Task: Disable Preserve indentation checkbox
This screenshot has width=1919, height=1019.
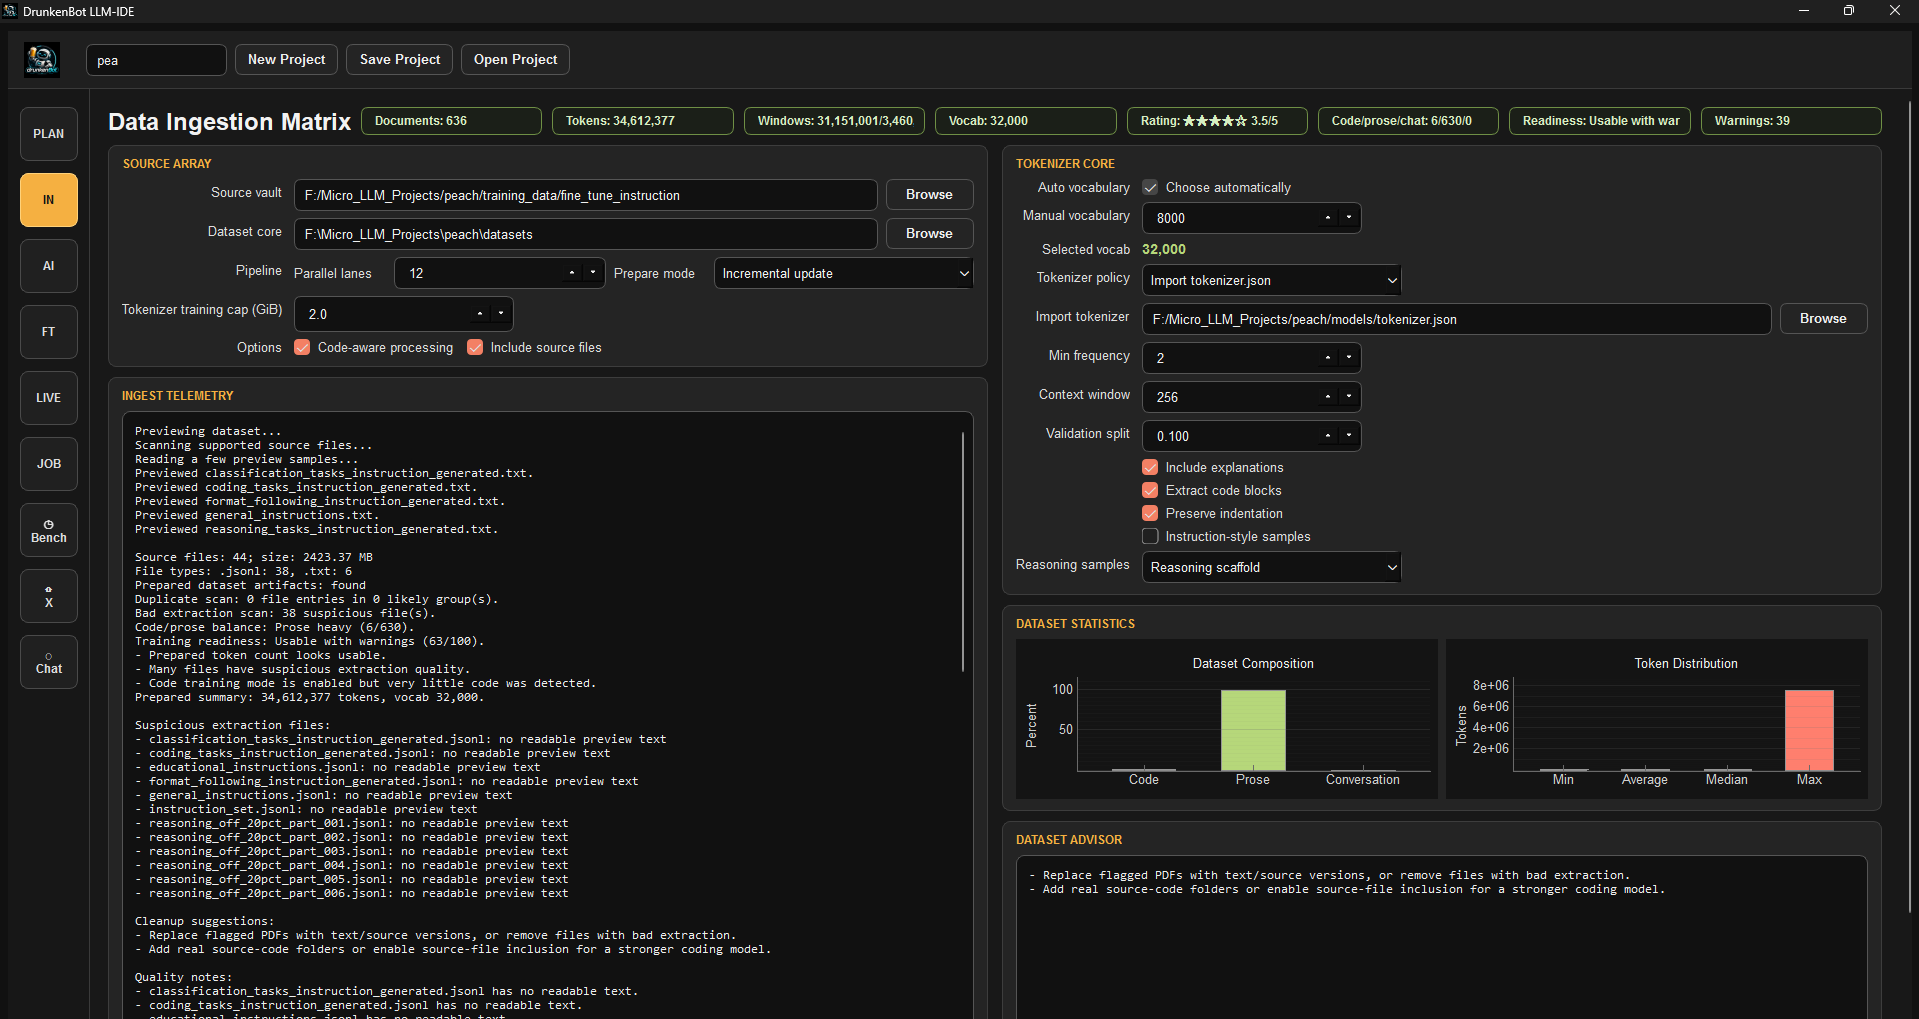Action: (1150, 514)
